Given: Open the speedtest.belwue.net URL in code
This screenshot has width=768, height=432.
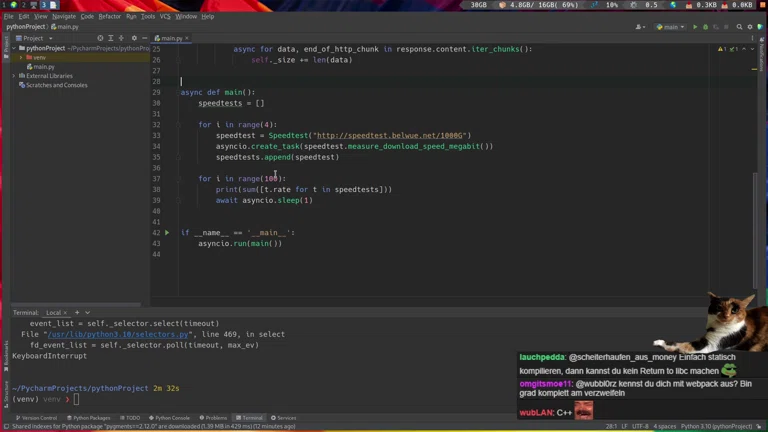Looking at the screenshot, I should tap(389, 136).
